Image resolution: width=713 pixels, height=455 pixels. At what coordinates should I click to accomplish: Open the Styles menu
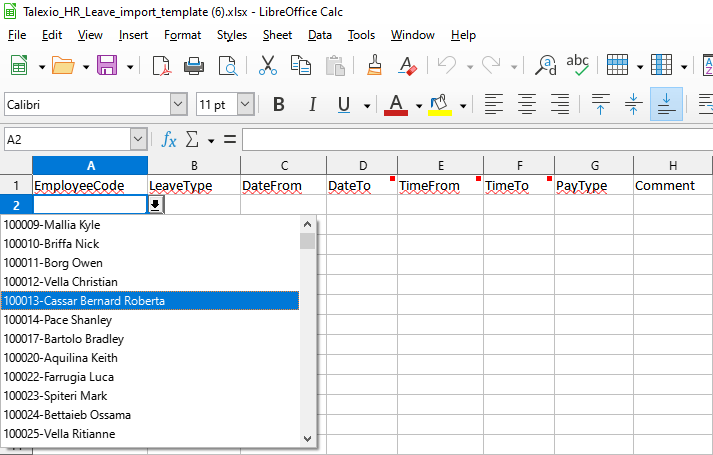[232, 35]
